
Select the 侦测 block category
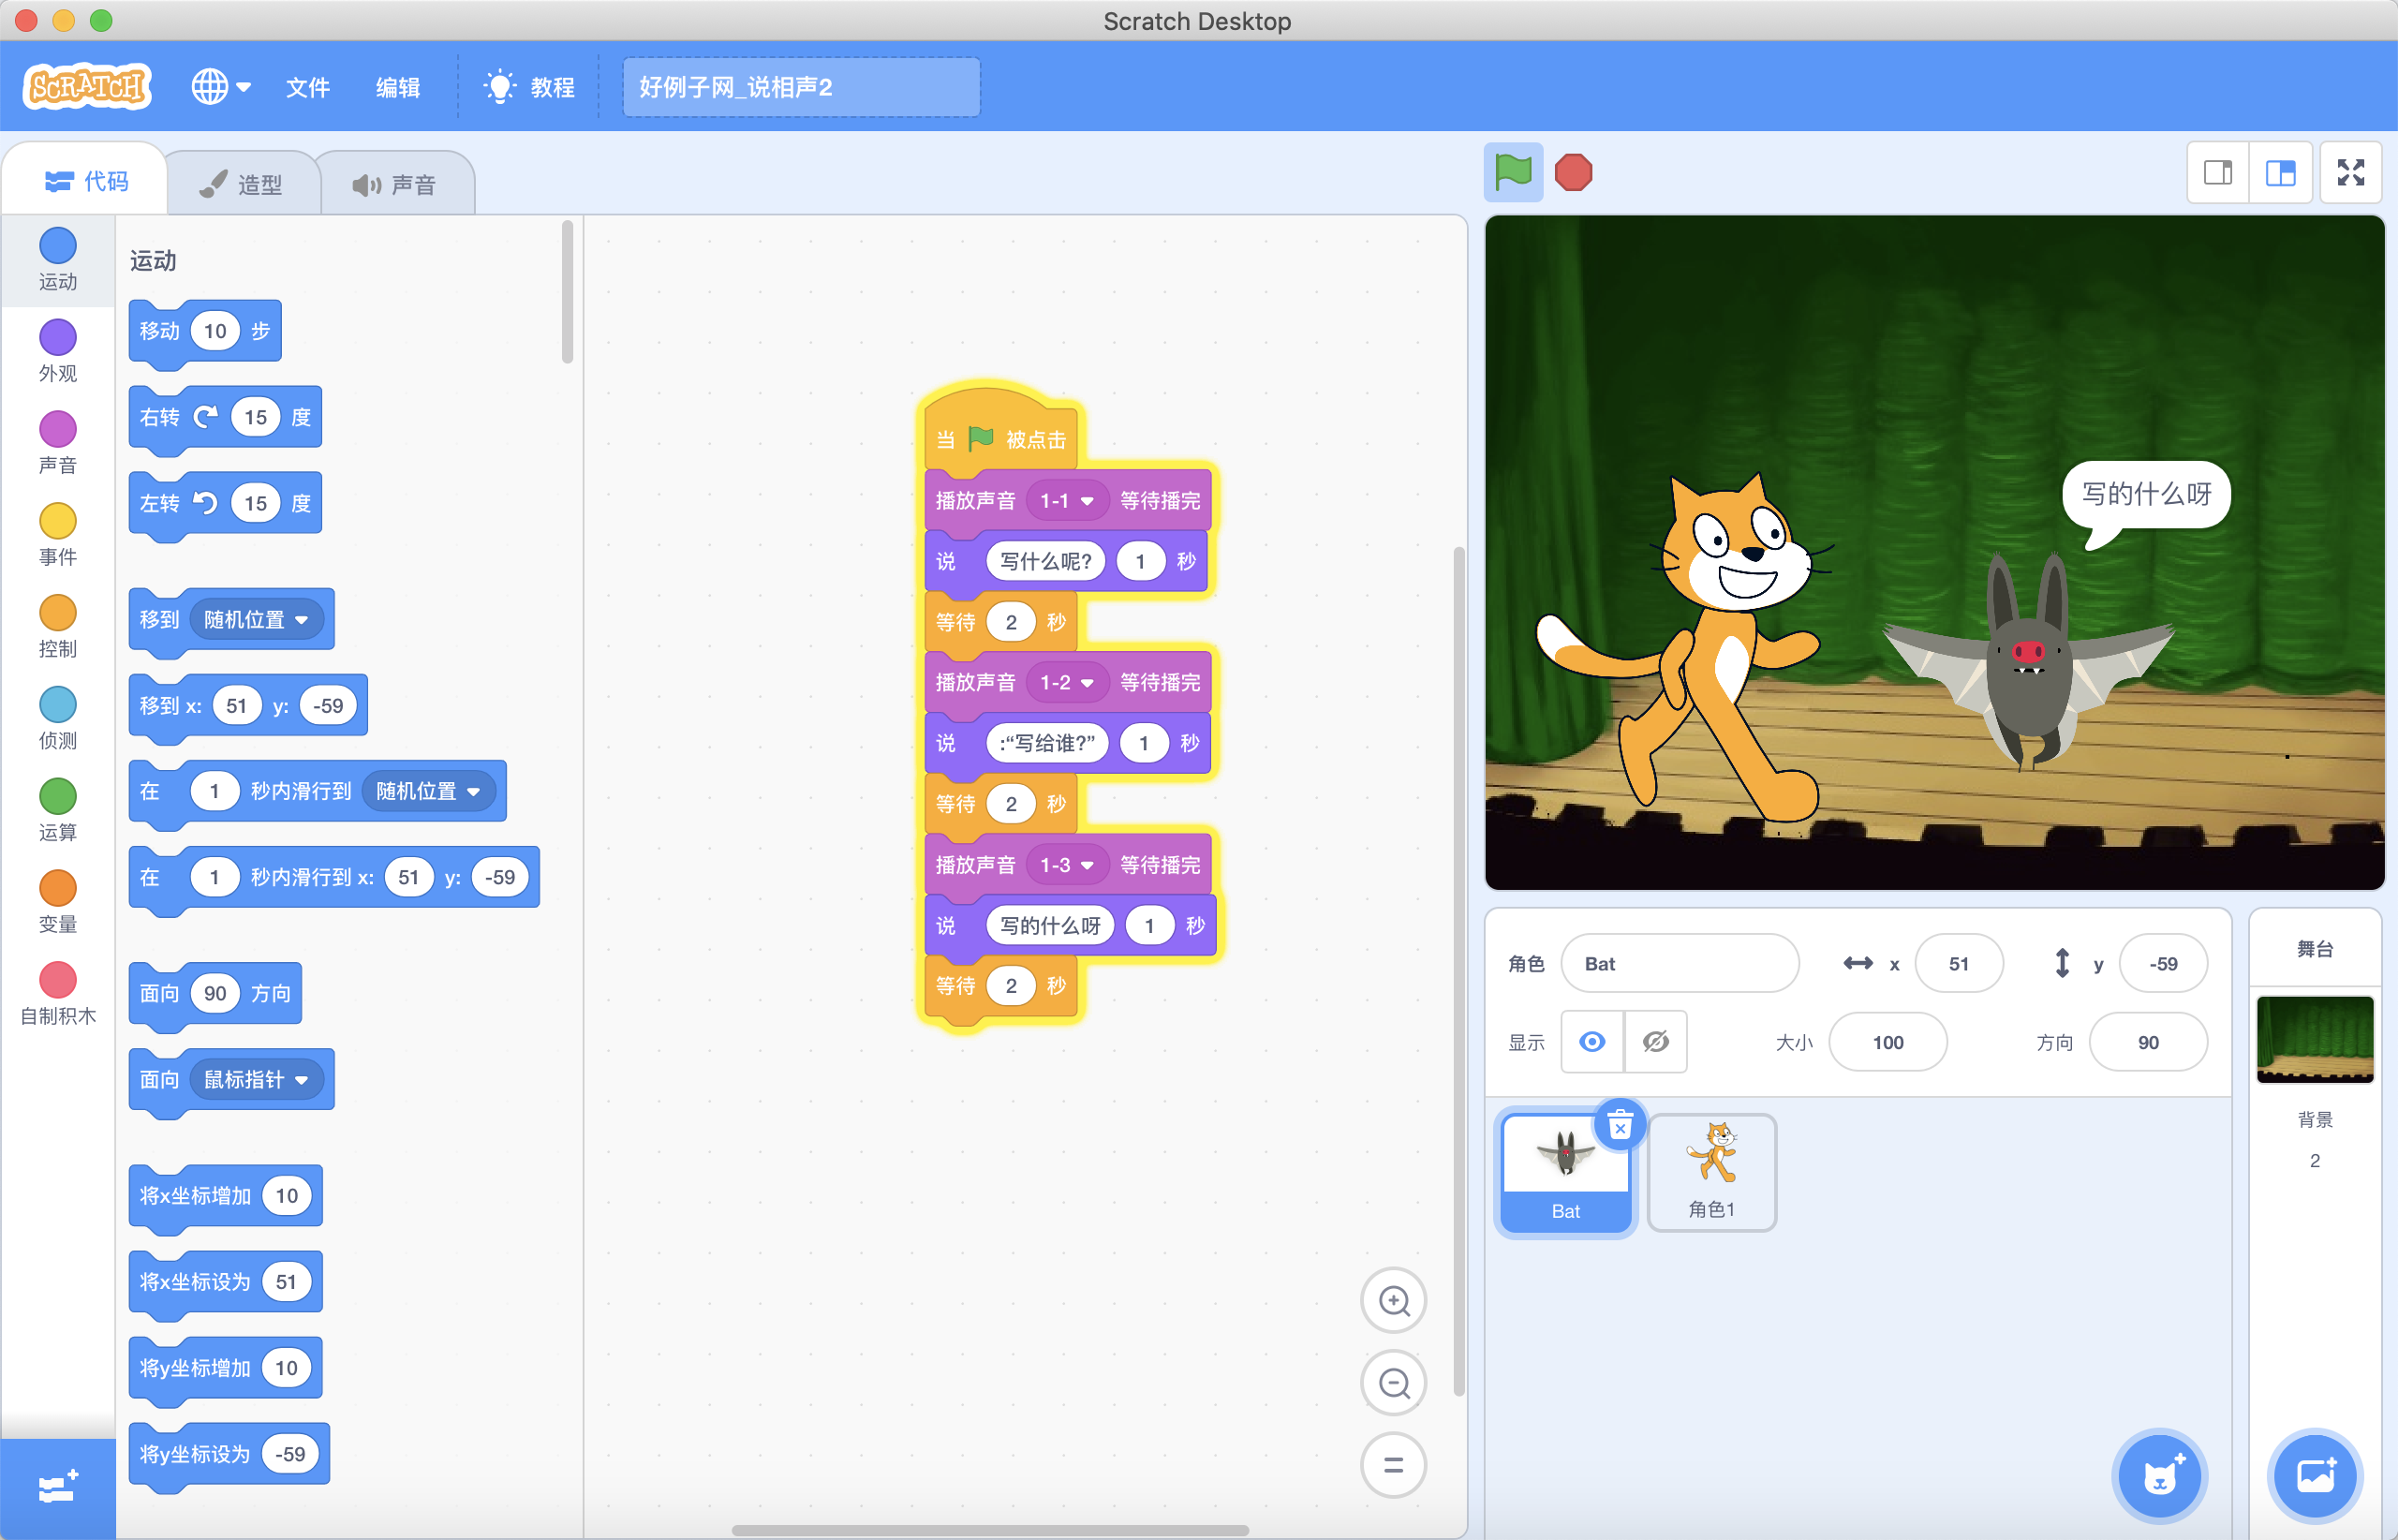(58, 718)
